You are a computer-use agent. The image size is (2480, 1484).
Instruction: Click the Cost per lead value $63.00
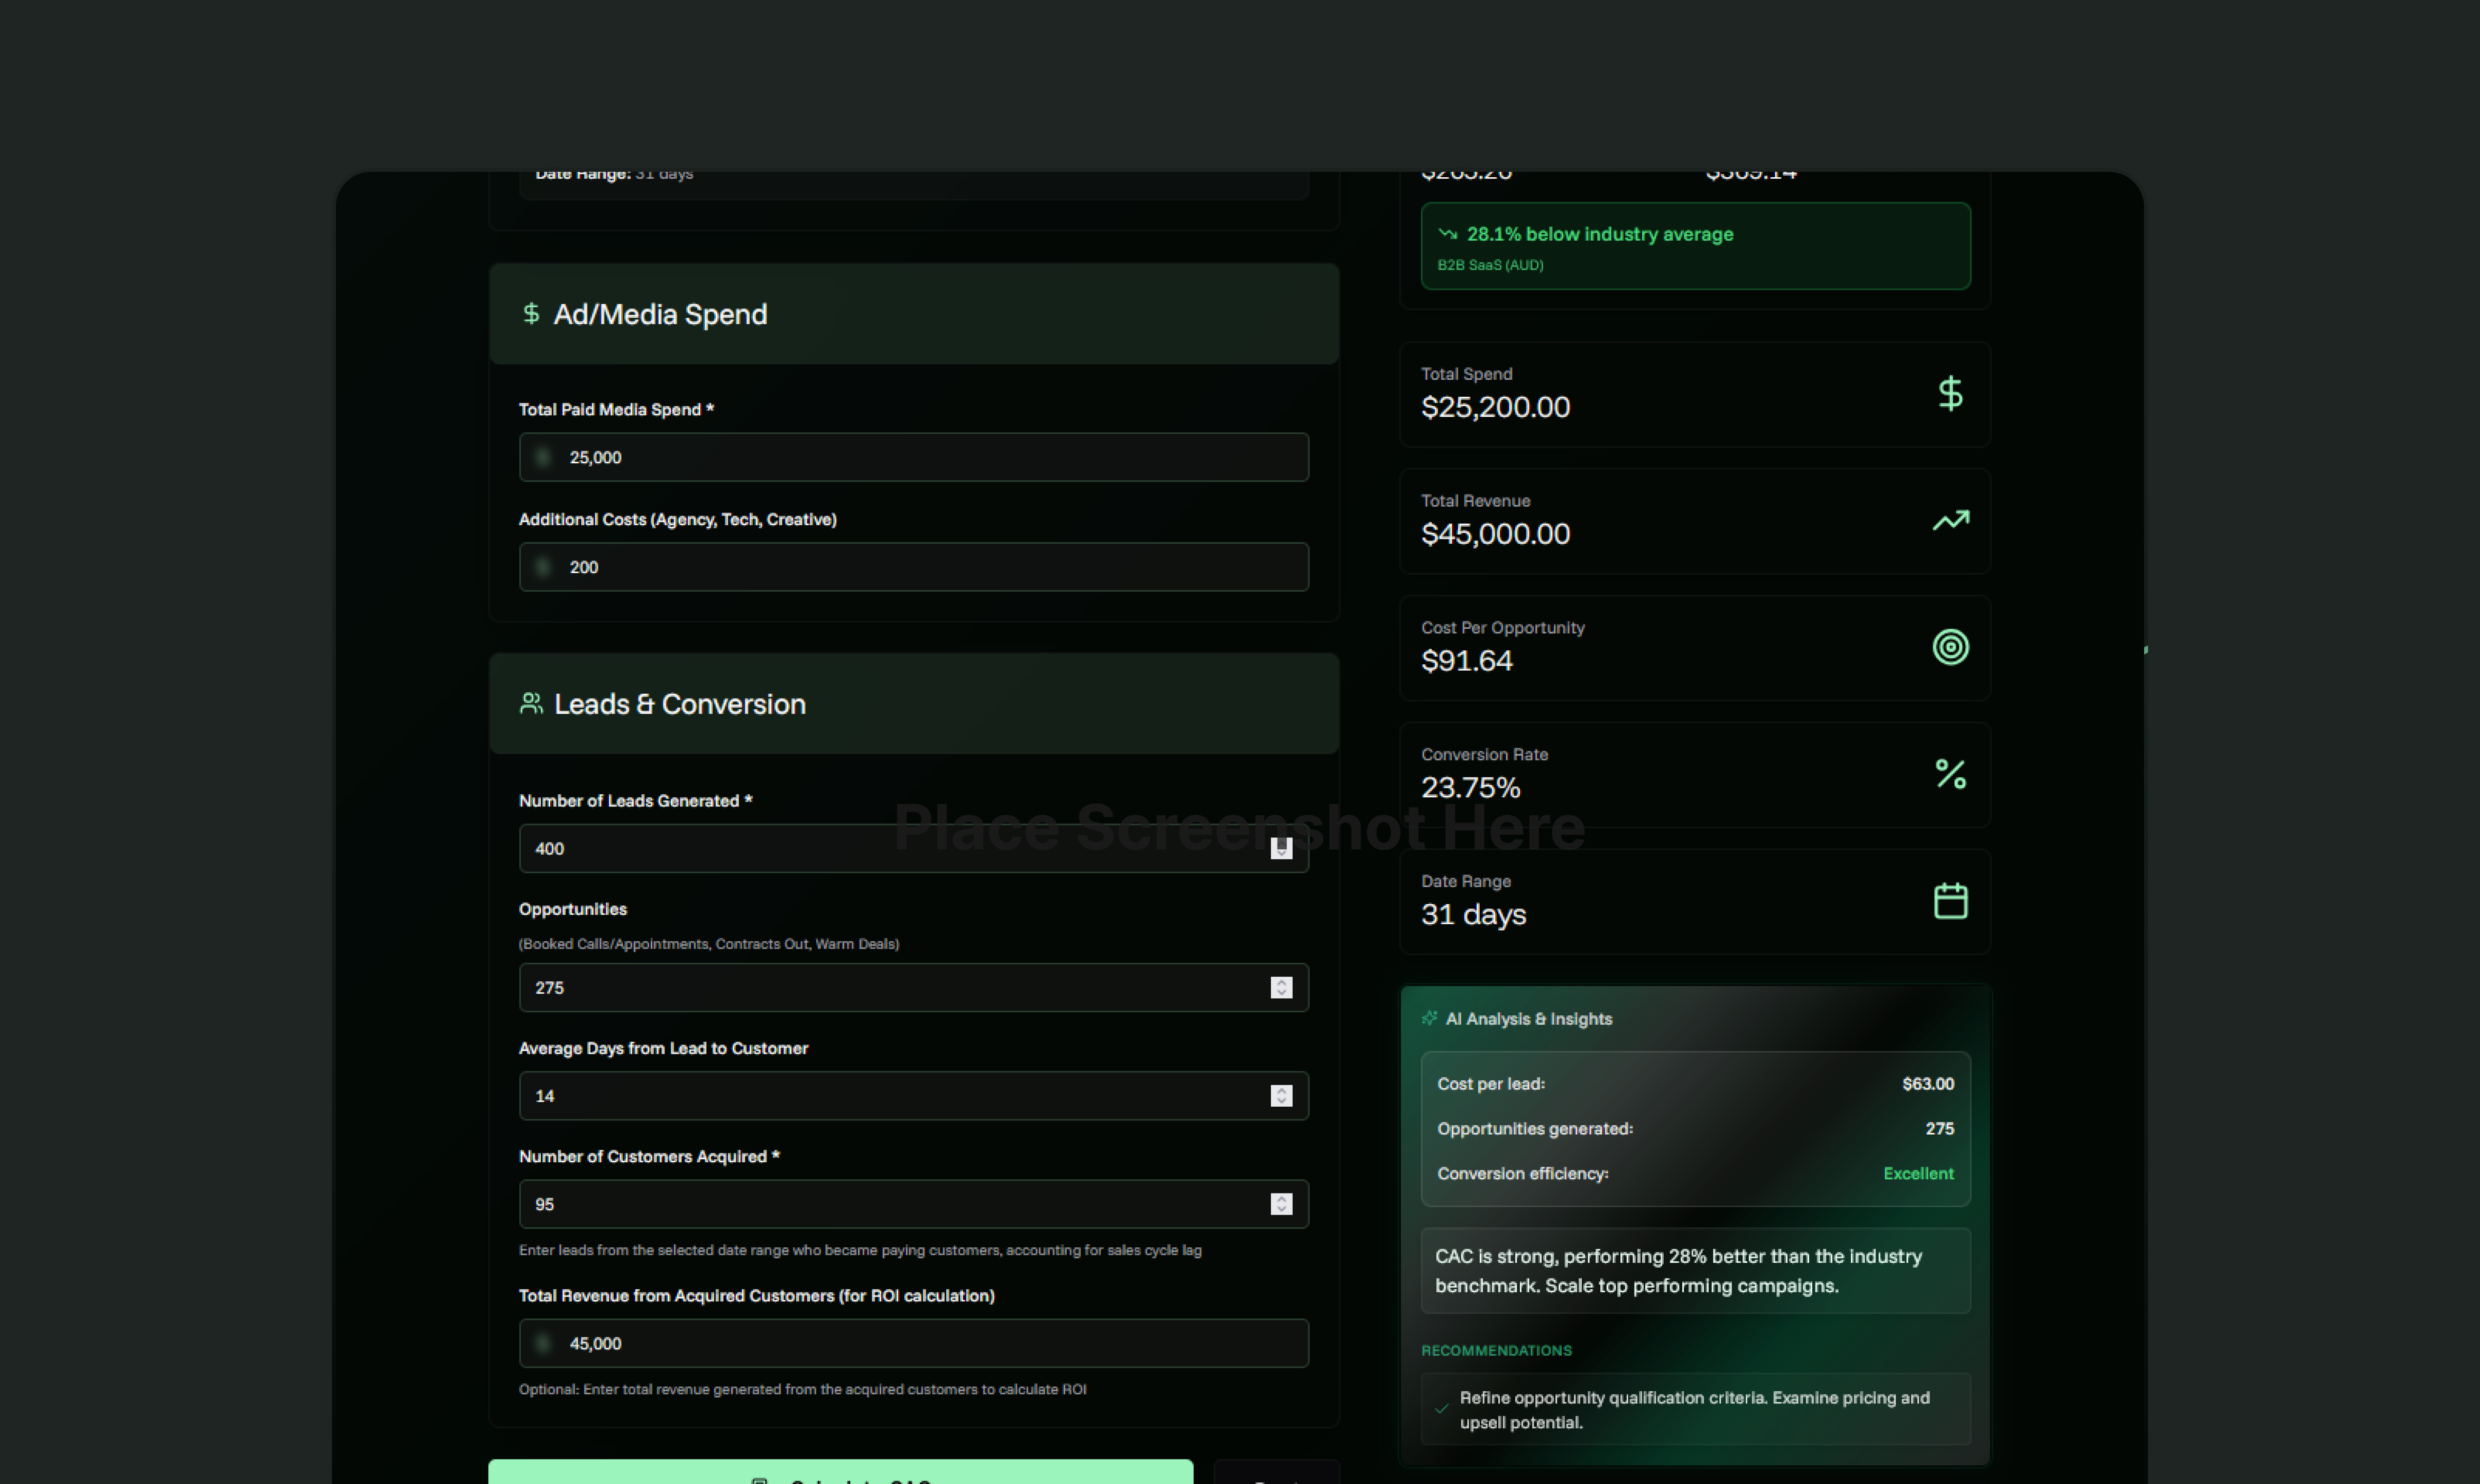pyautogui.click(x=1928, y=1084)
